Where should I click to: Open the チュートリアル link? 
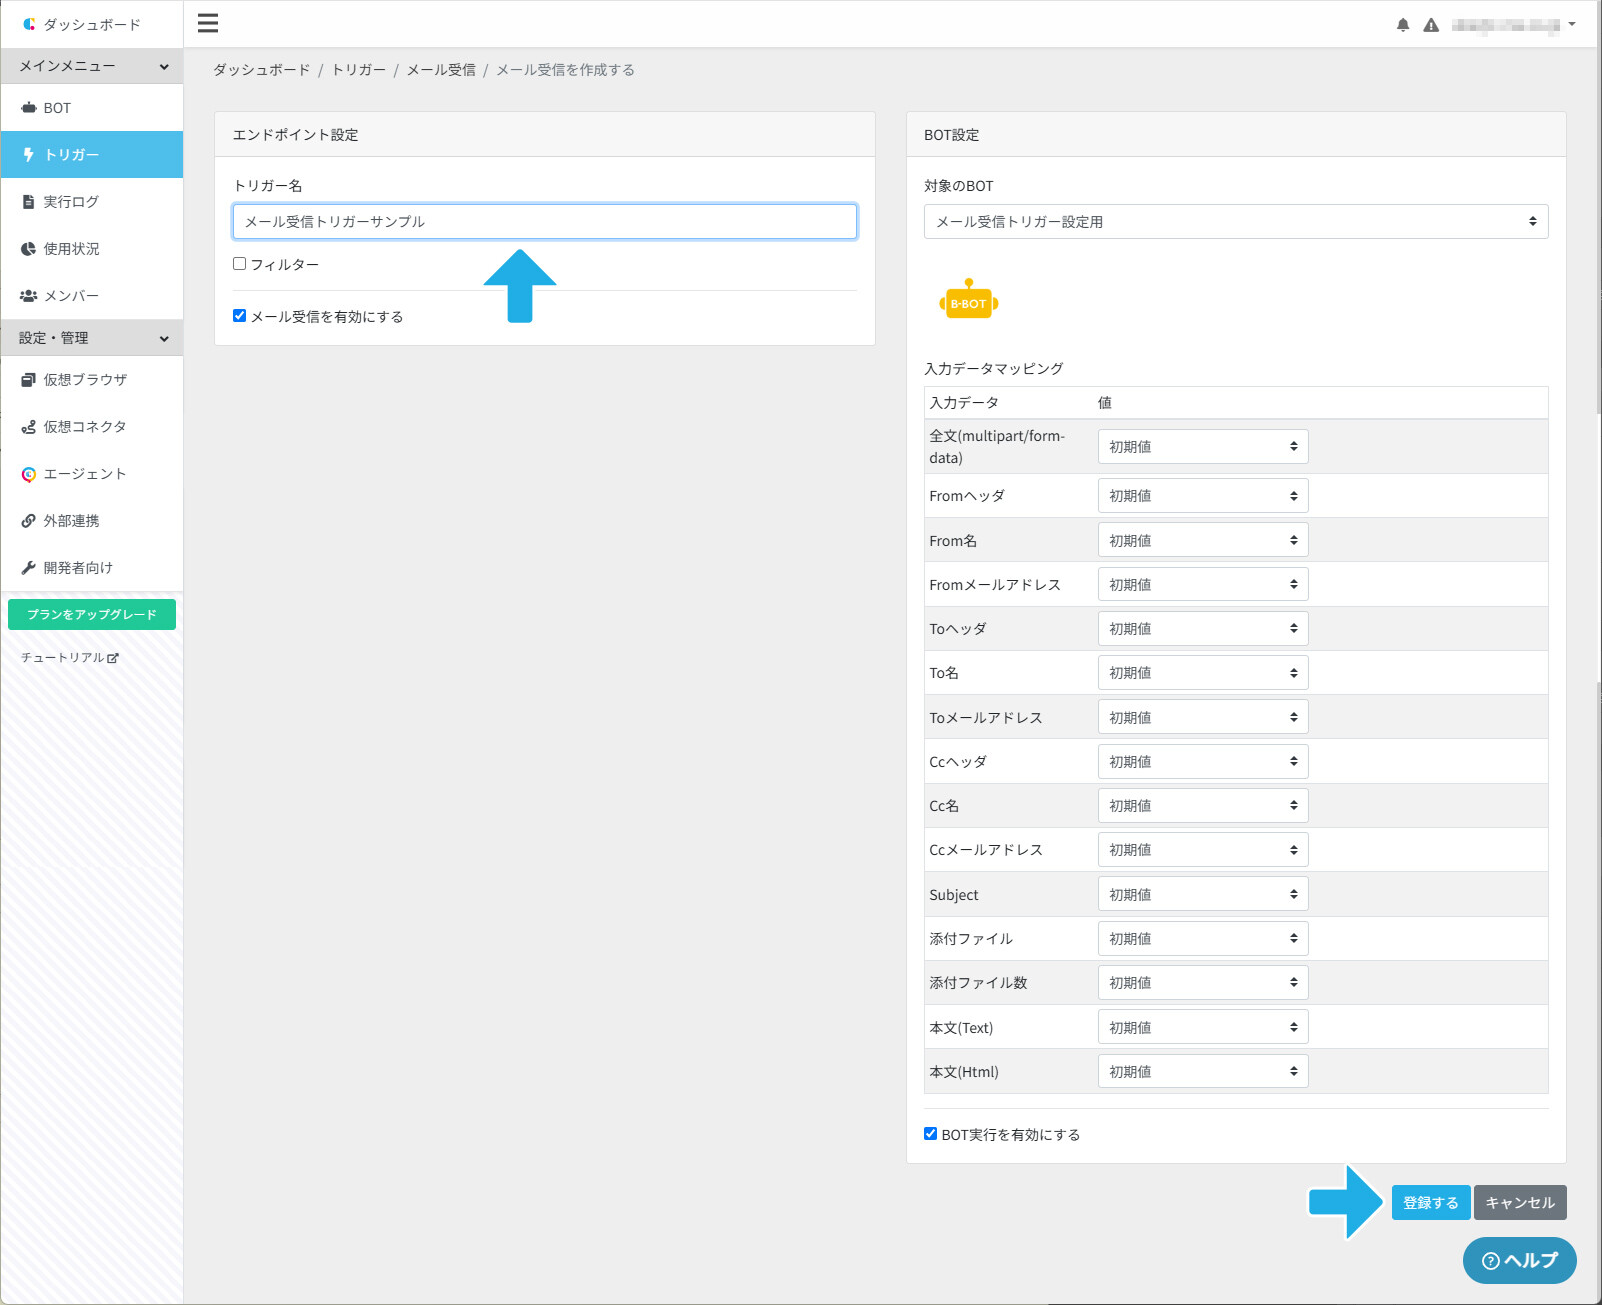tap(70, 658)
